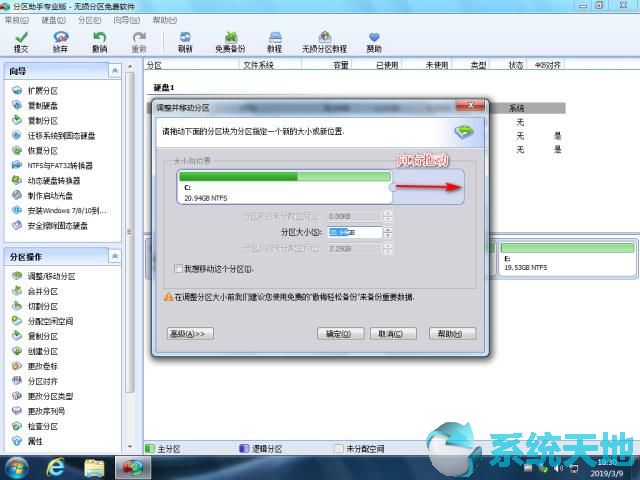Click the 提交 (Apply) toolbar icon
The width and height of the screenshot is (640, 480).
click(21, 41)
